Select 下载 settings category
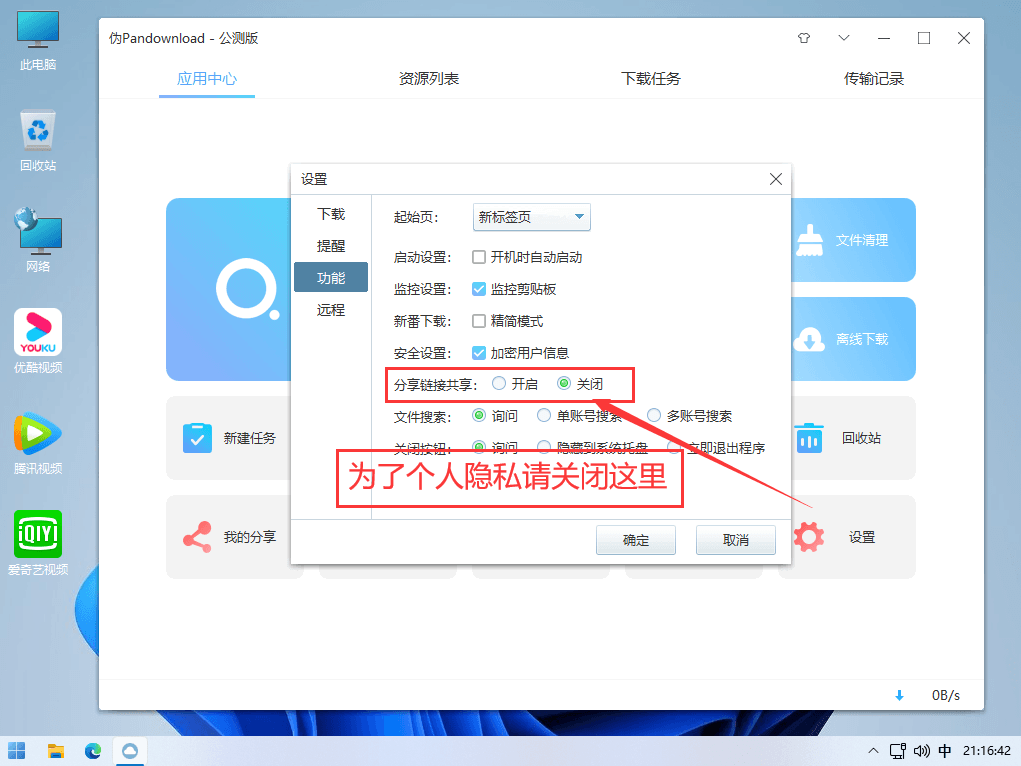Screen dimensions: 1021x766 331,214
